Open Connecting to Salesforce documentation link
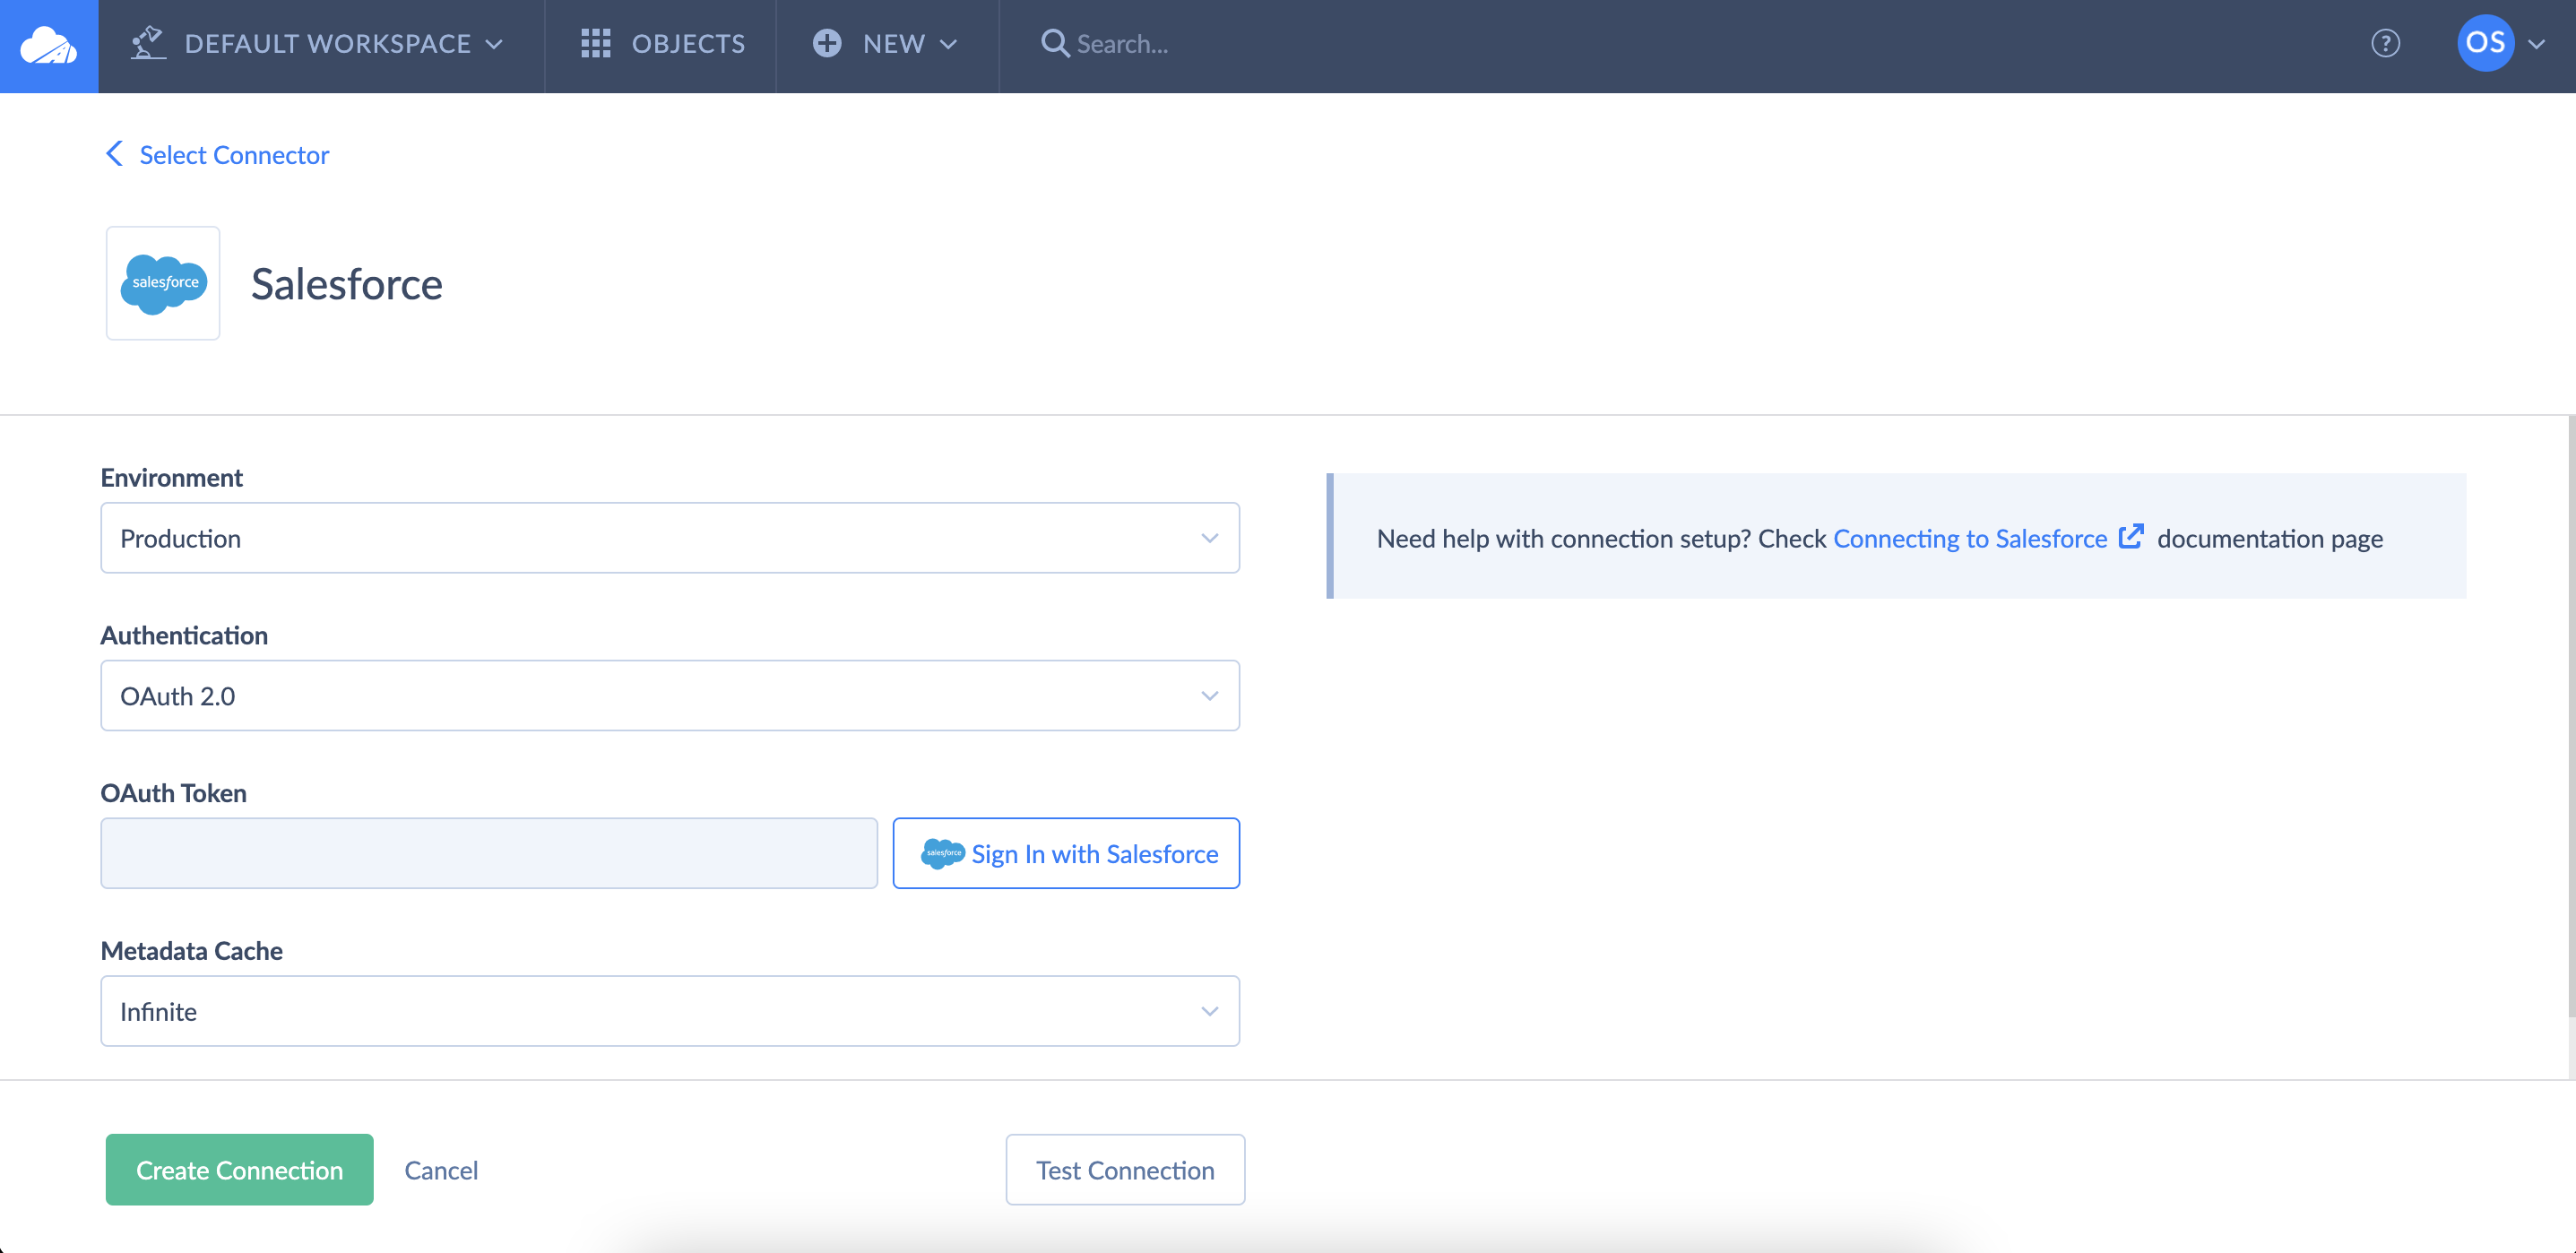Viewport: 2576px width, 1253px height. click(1969, 538)
